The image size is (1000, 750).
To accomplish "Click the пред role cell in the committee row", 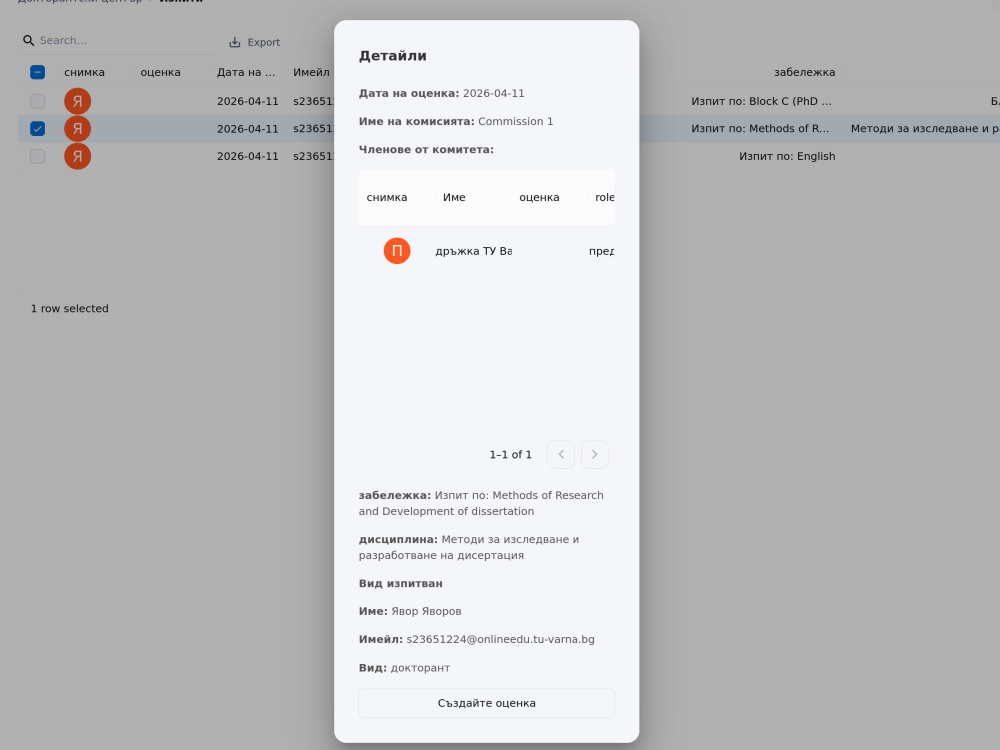I will pyautogui.click(x=601, y=251).
